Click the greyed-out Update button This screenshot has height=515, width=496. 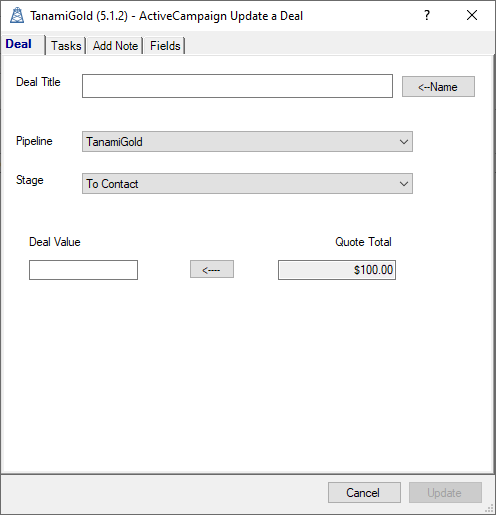445,493
